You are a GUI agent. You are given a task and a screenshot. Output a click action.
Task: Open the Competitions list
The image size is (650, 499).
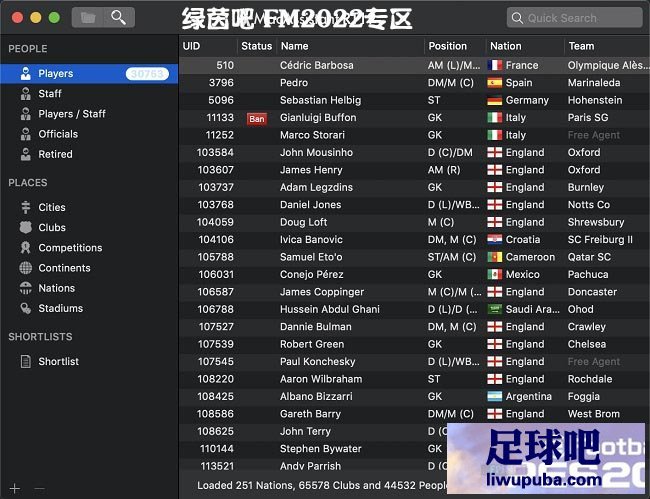tap(70, 248)
